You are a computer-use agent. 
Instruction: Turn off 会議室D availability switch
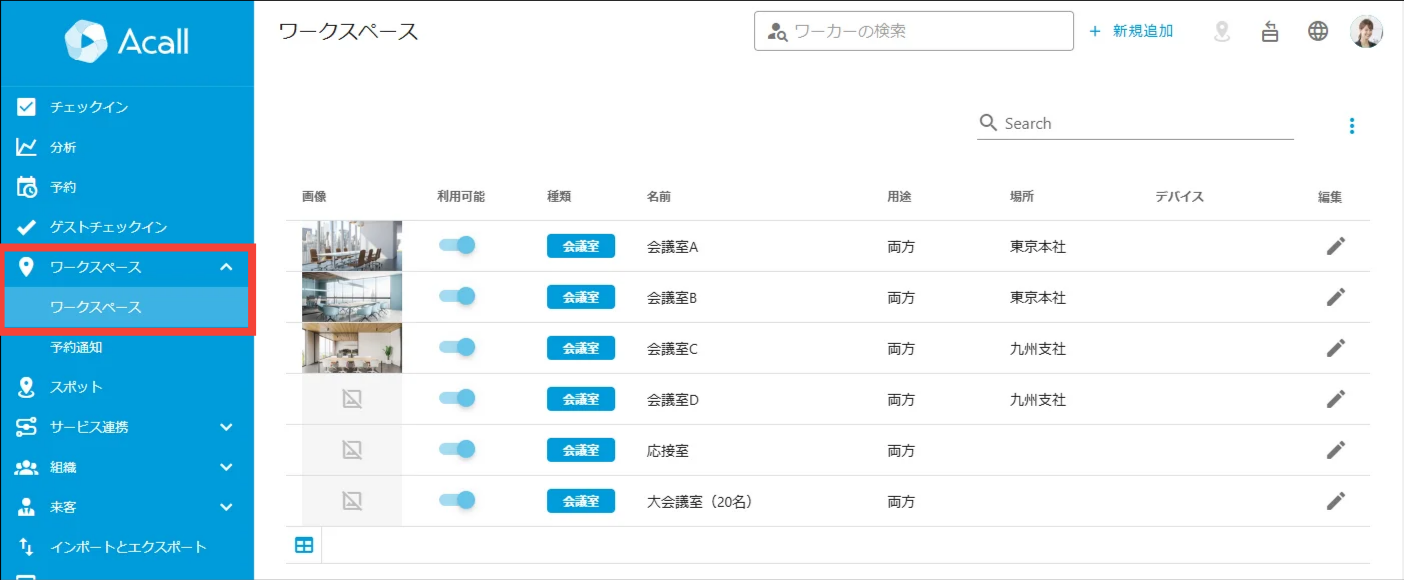point(457,398)
